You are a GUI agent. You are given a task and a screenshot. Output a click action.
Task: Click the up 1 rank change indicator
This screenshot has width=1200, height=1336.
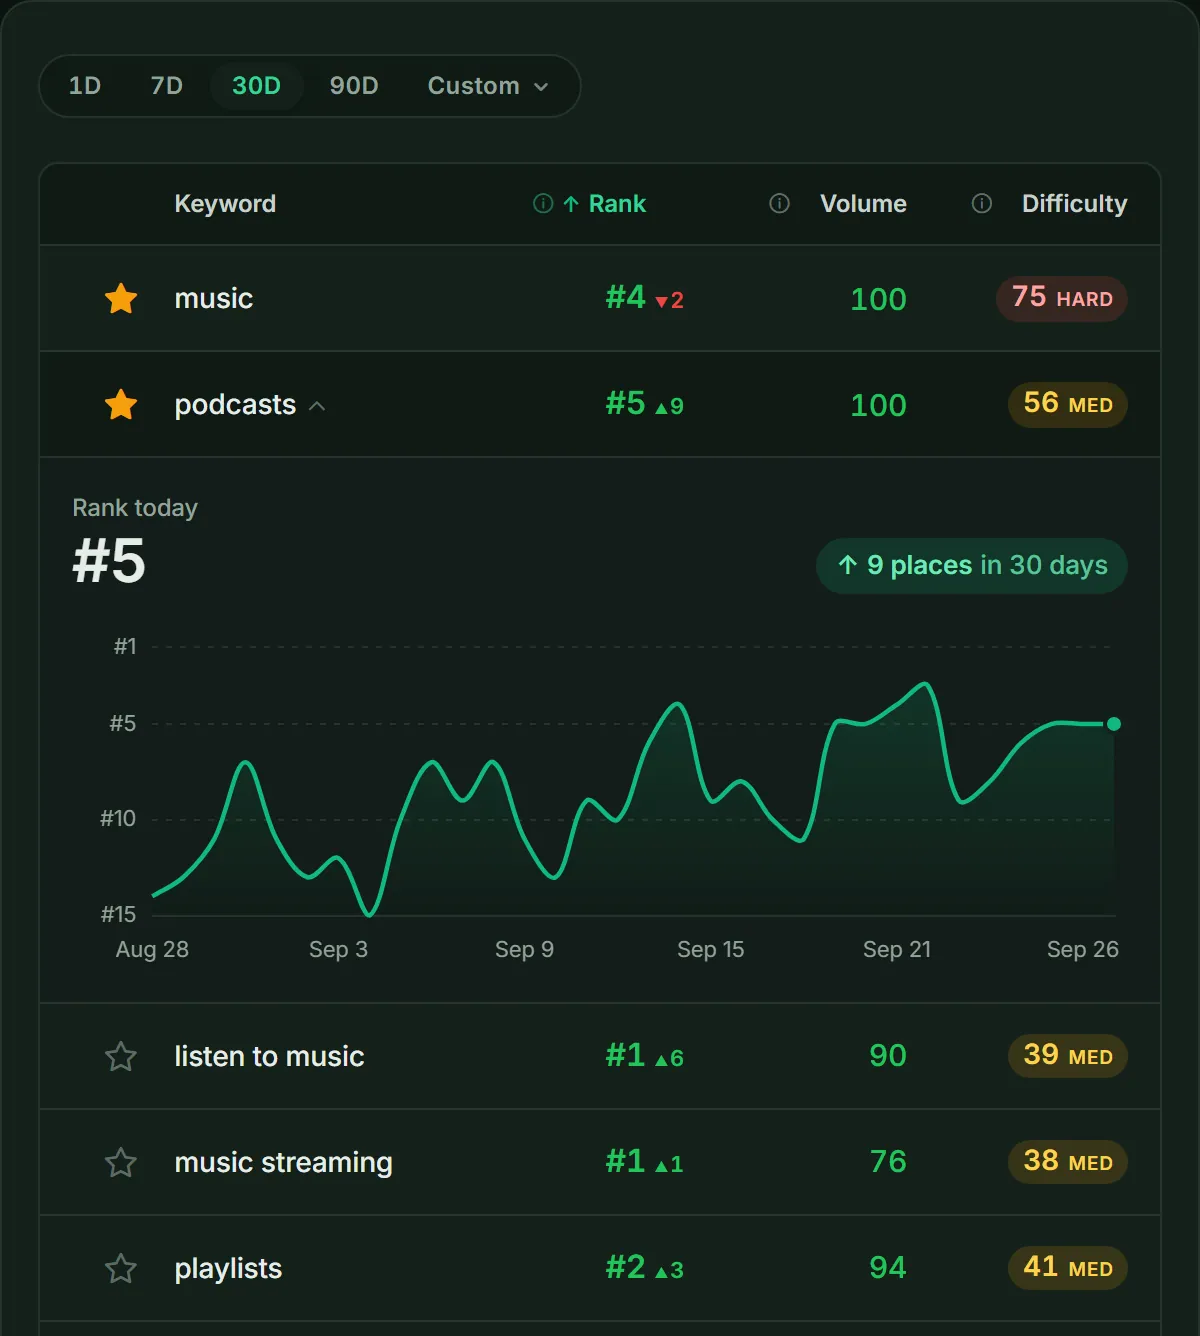669,1164
